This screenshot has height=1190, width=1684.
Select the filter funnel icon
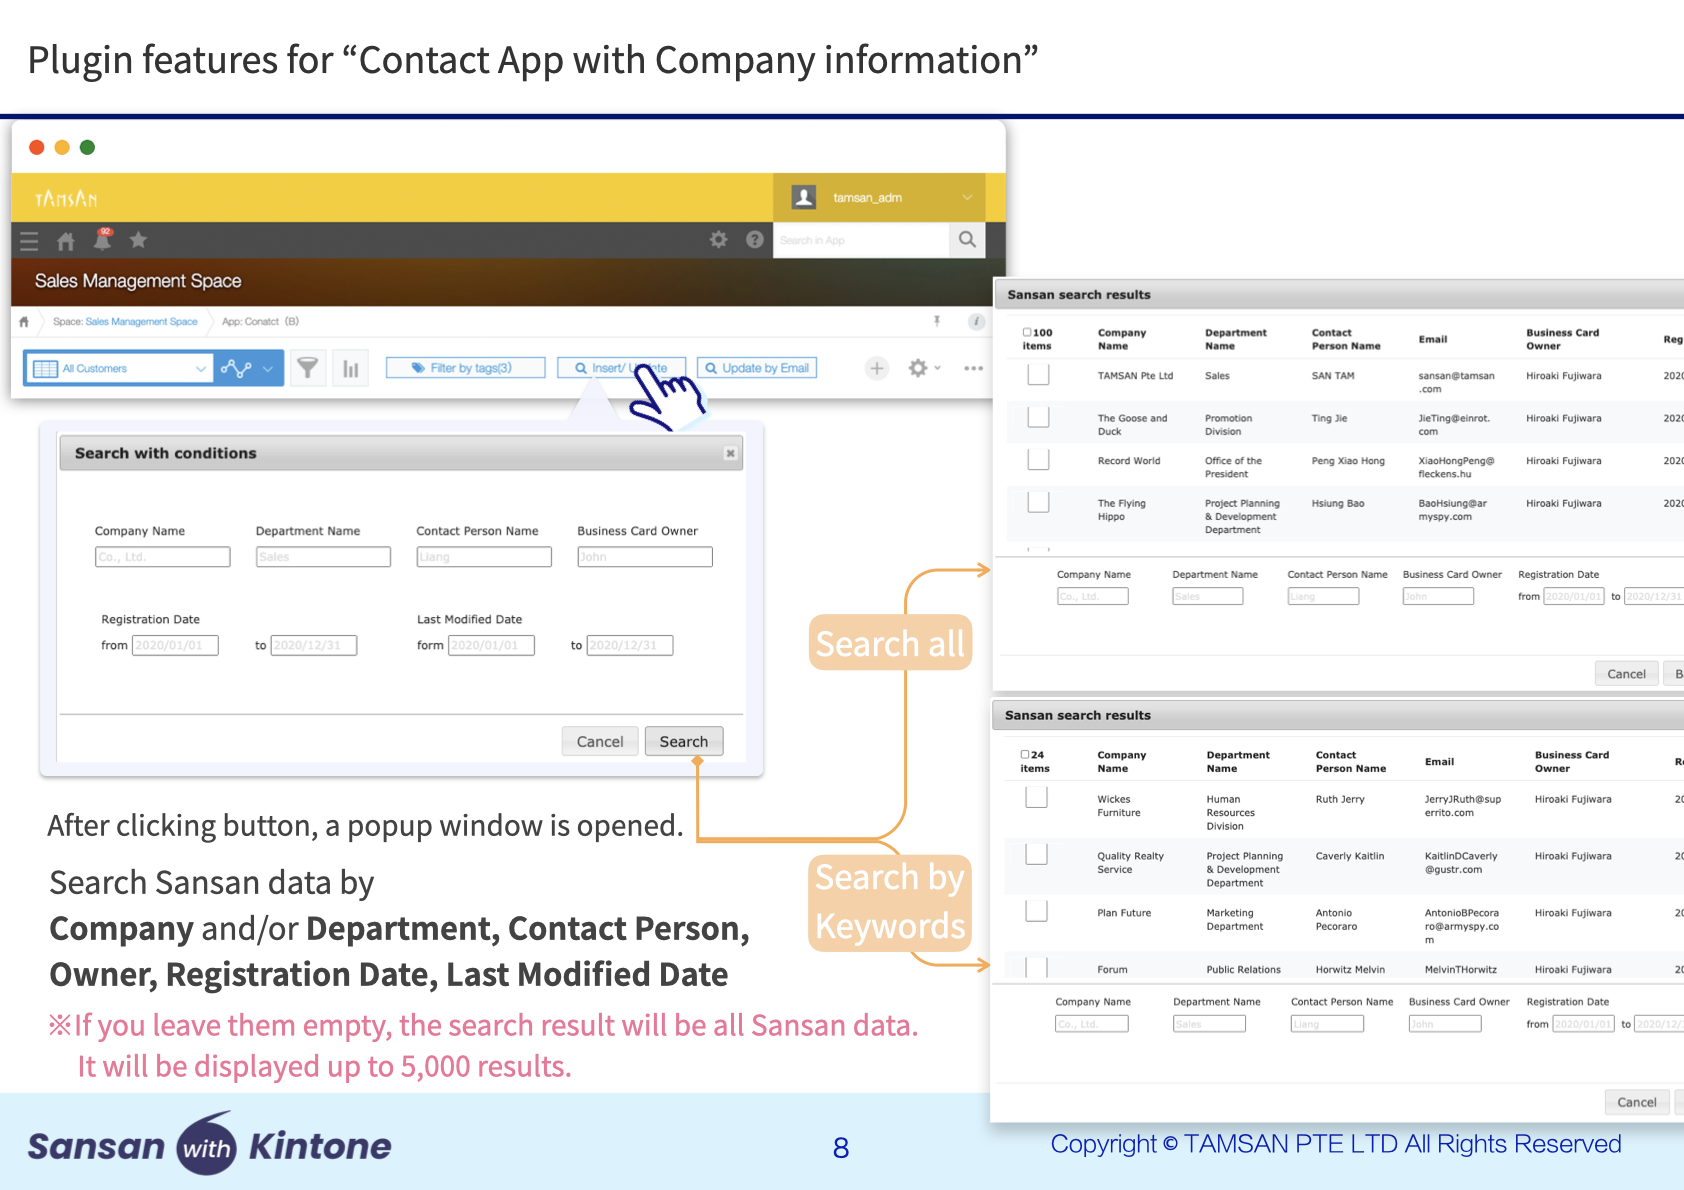click(308, 368)
